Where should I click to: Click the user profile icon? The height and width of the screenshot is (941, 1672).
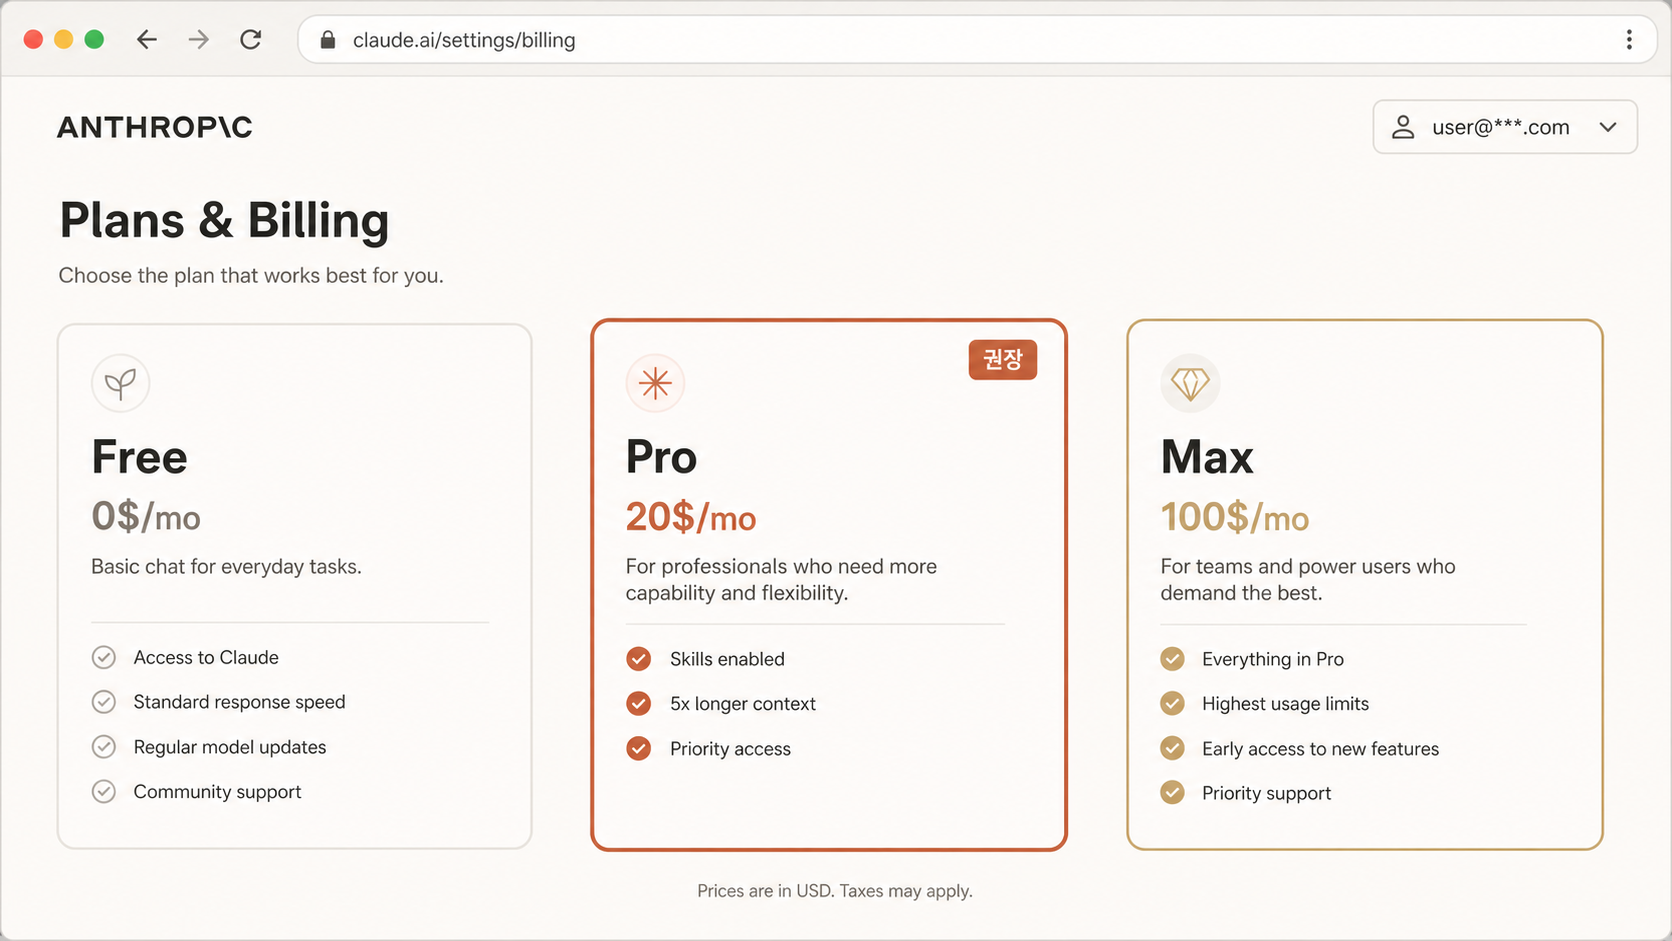pos(1403,127)
